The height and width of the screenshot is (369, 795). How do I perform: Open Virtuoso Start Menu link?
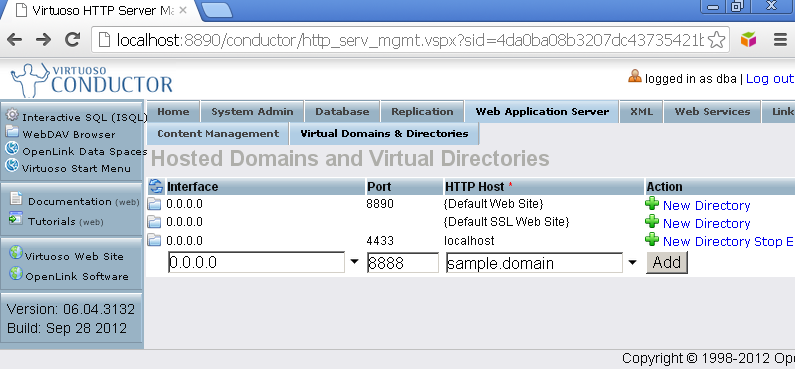77,168
